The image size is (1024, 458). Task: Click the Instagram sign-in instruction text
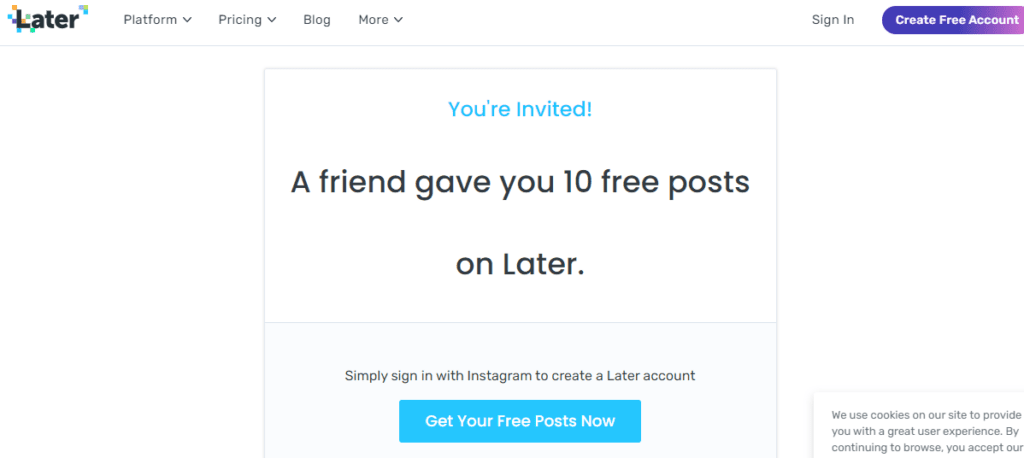[x=520, y=376]
